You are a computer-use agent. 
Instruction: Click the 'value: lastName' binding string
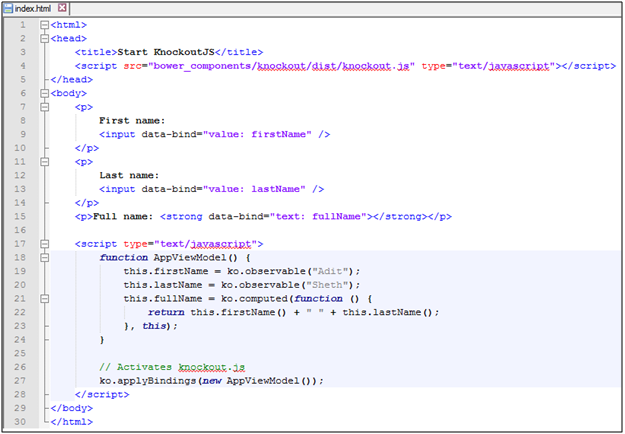(254, 189)
